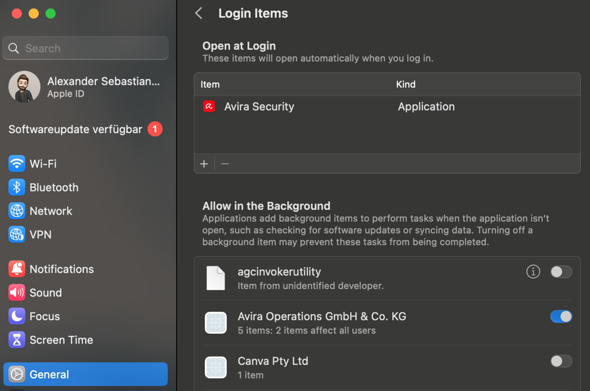Open Softwareupdate verfügbar notice
This screenshot has height=391, width=590.
click(75, 129)
